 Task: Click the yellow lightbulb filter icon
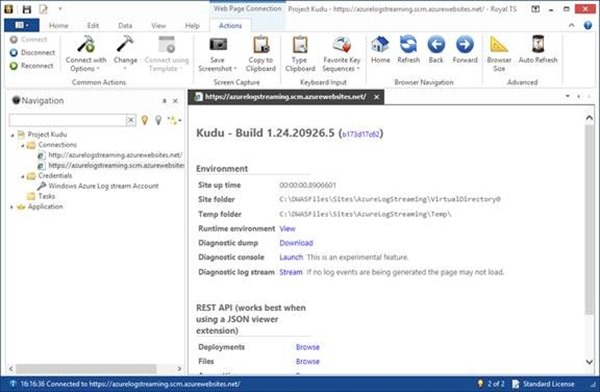click(145, 120)
